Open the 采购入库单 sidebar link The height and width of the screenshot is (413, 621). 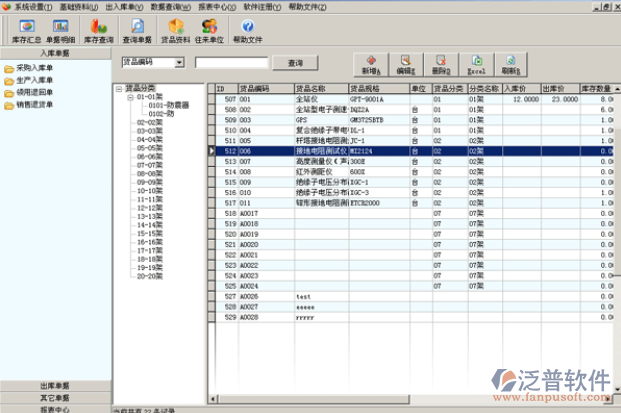(x=34, y=68)
